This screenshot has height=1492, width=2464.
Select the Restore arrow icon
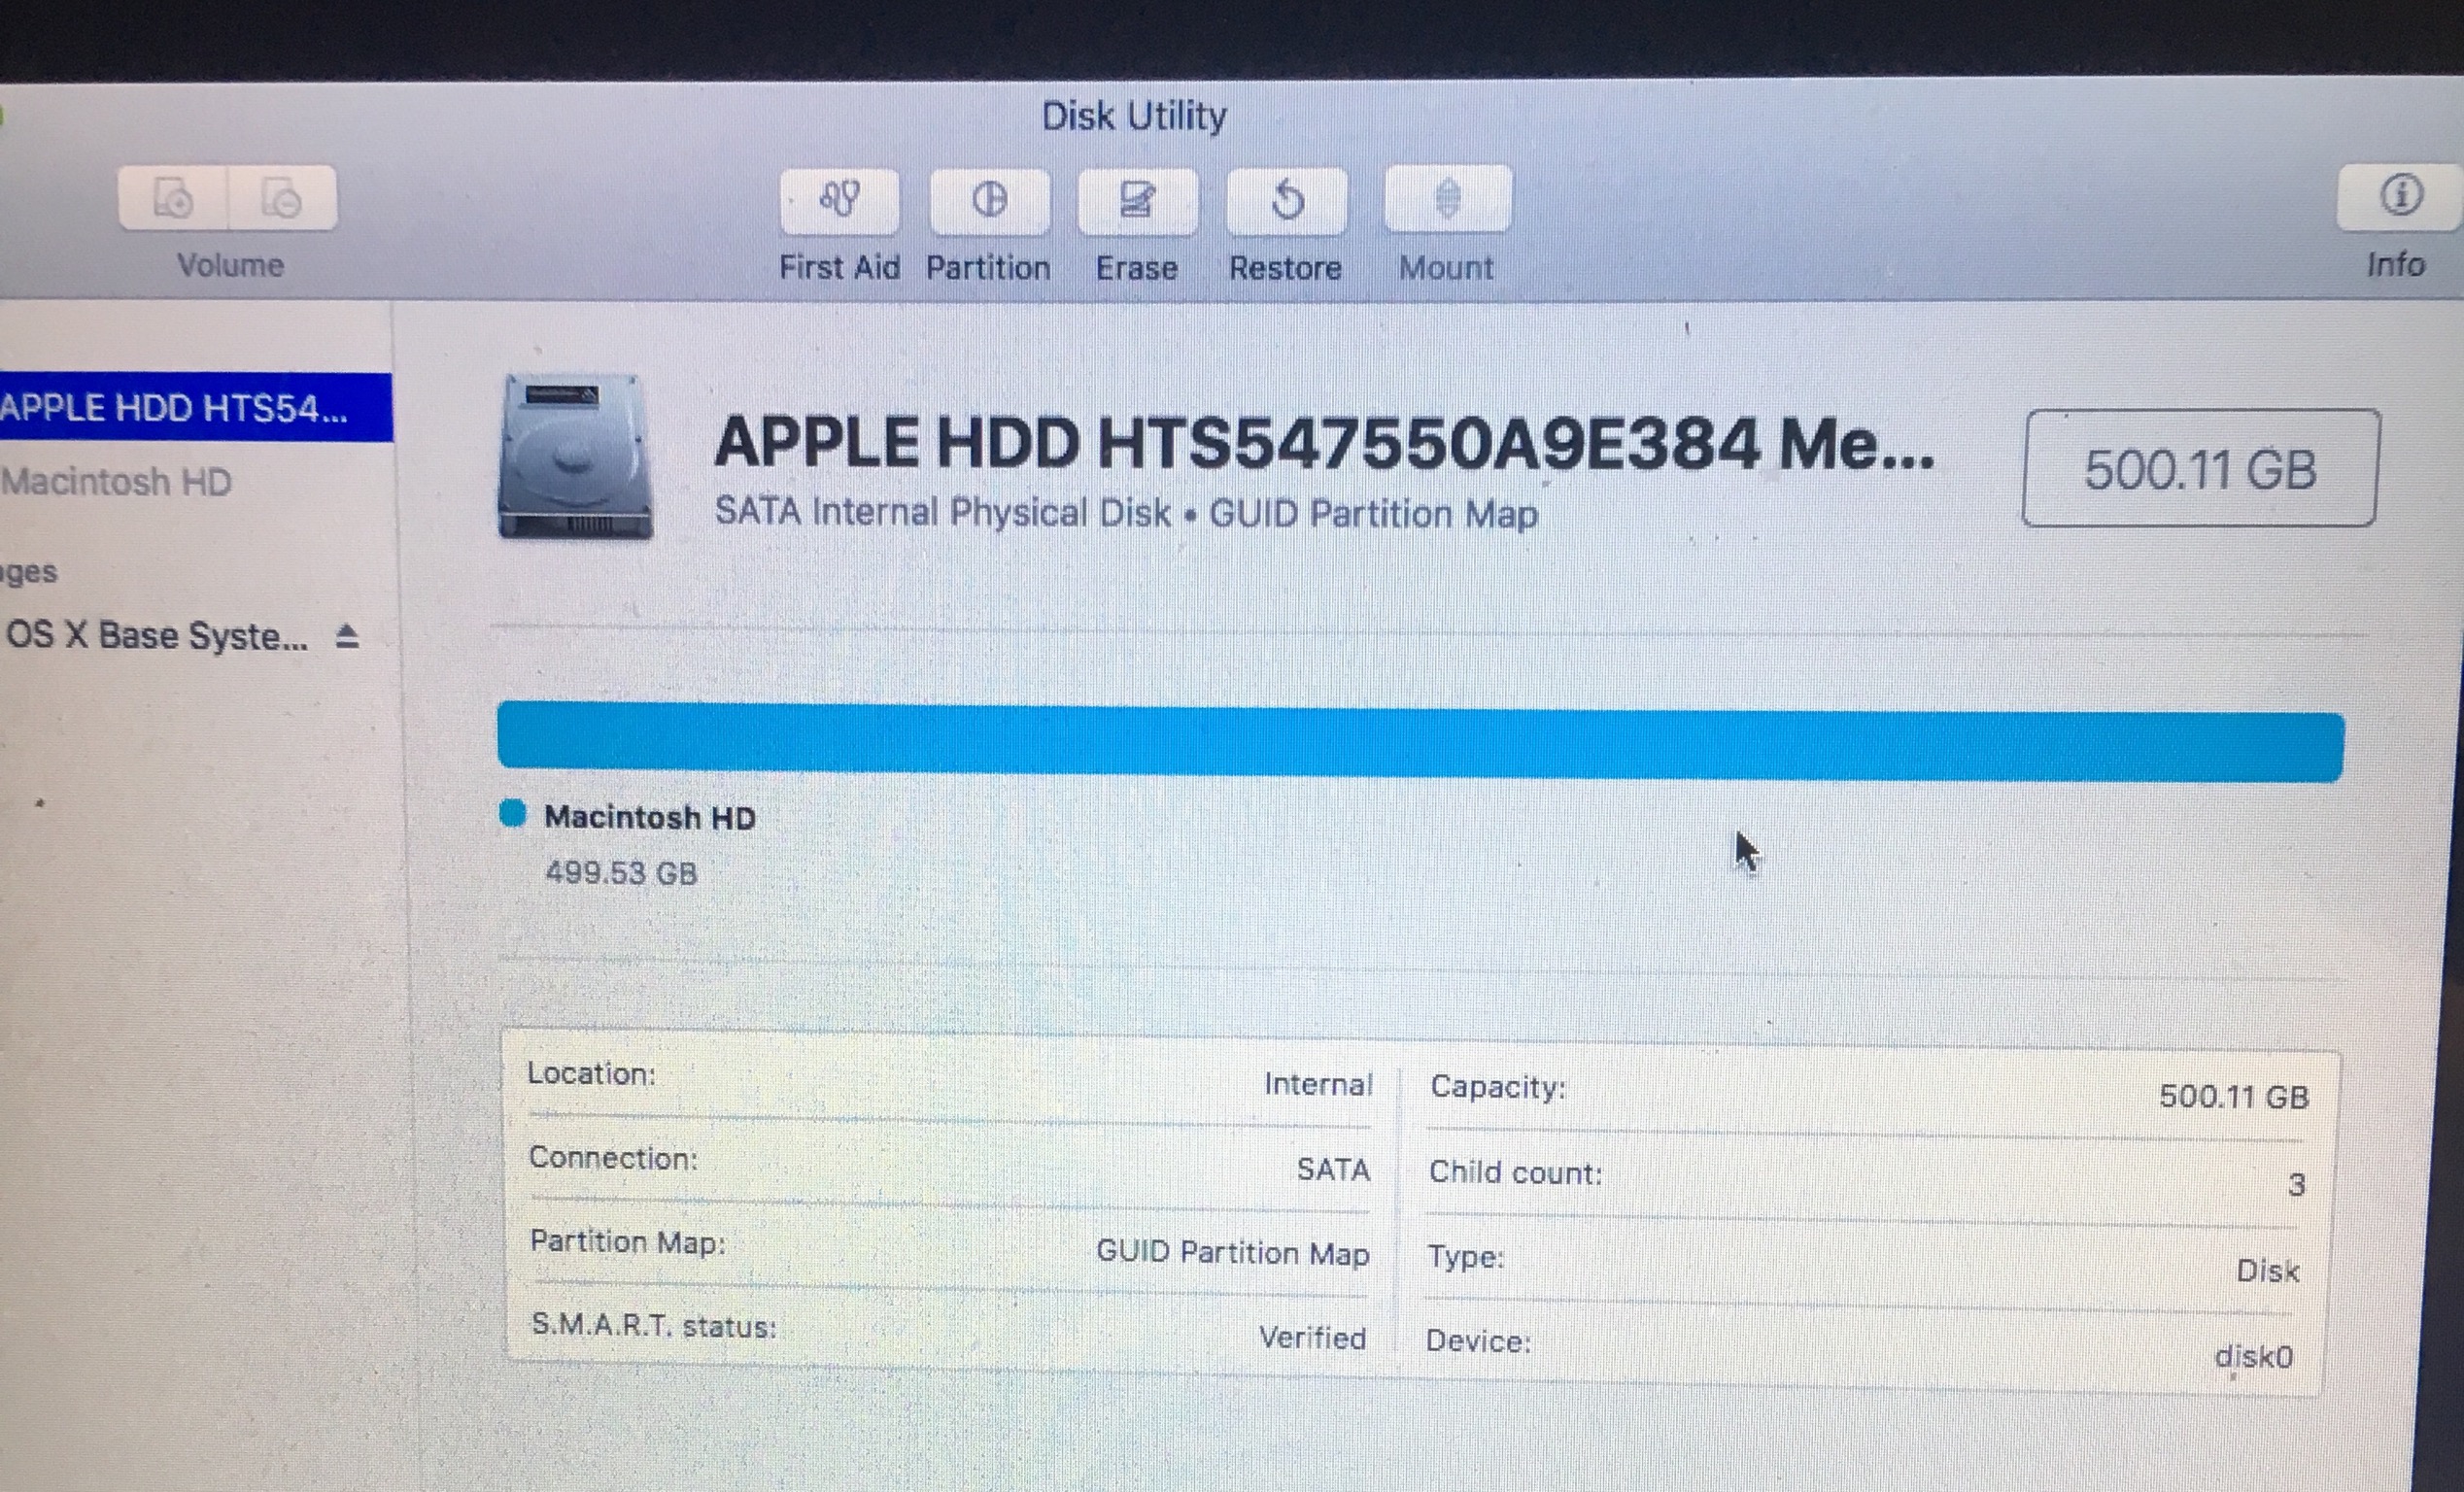(1286, 201)
